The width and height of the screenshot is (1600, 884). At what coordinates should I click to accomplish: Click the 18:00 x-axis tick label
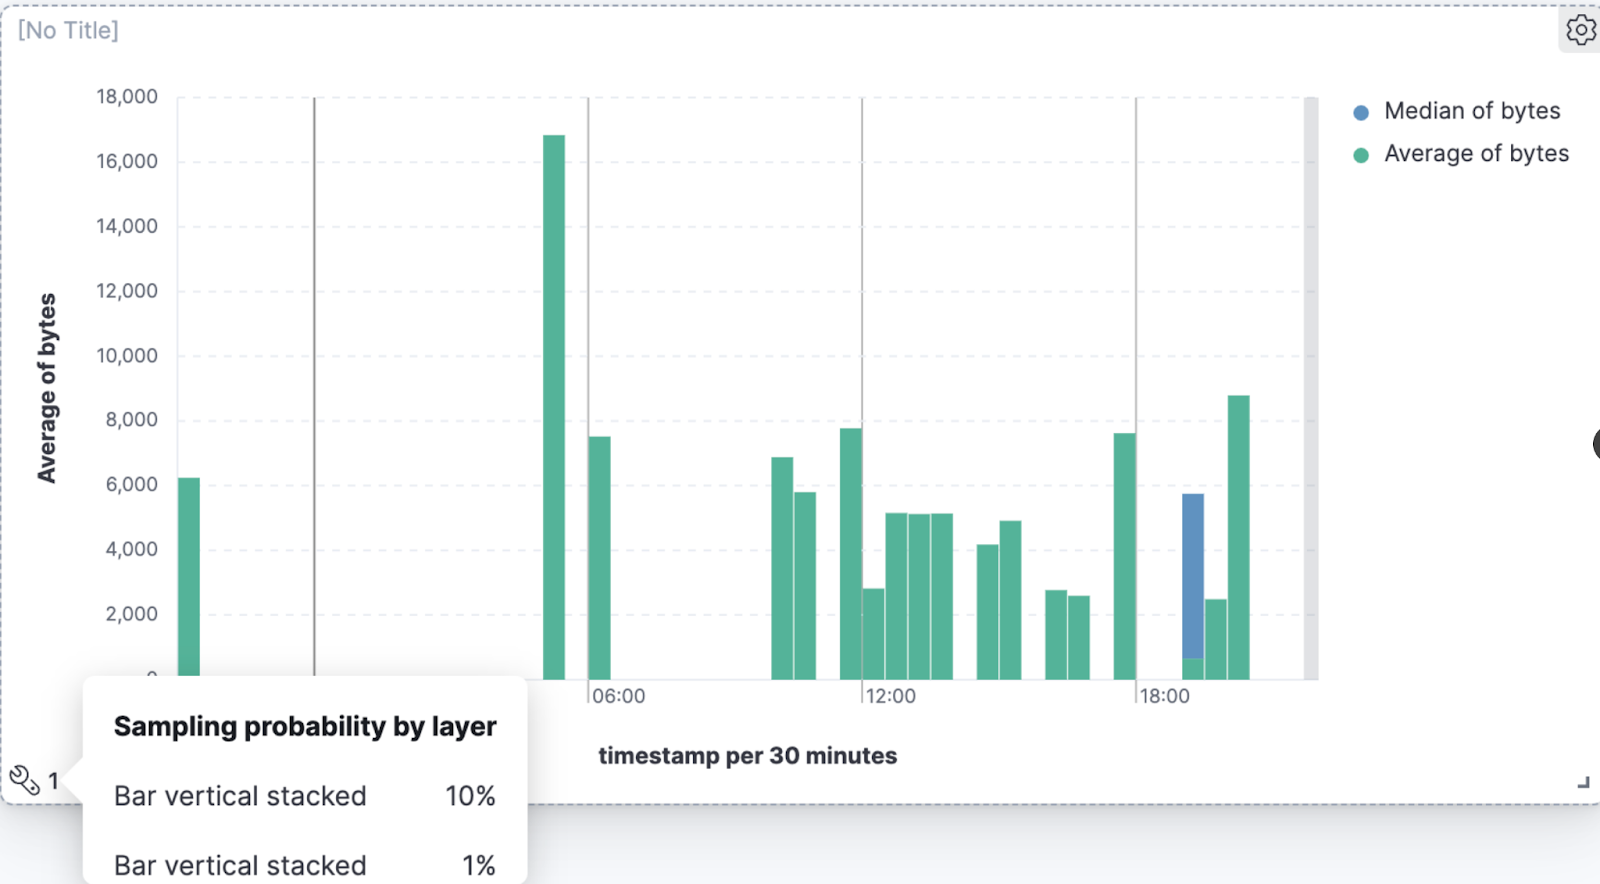pos(1165,696)
